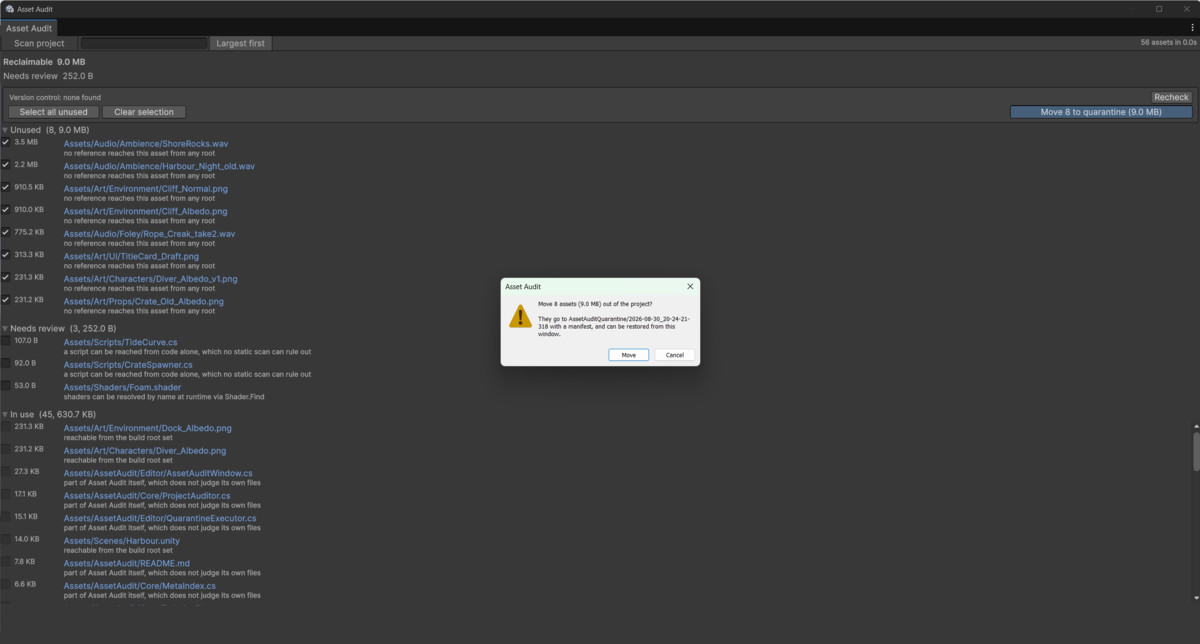
Task: Collapse the Needs review group foldout
Action: [x=5, y=328]
